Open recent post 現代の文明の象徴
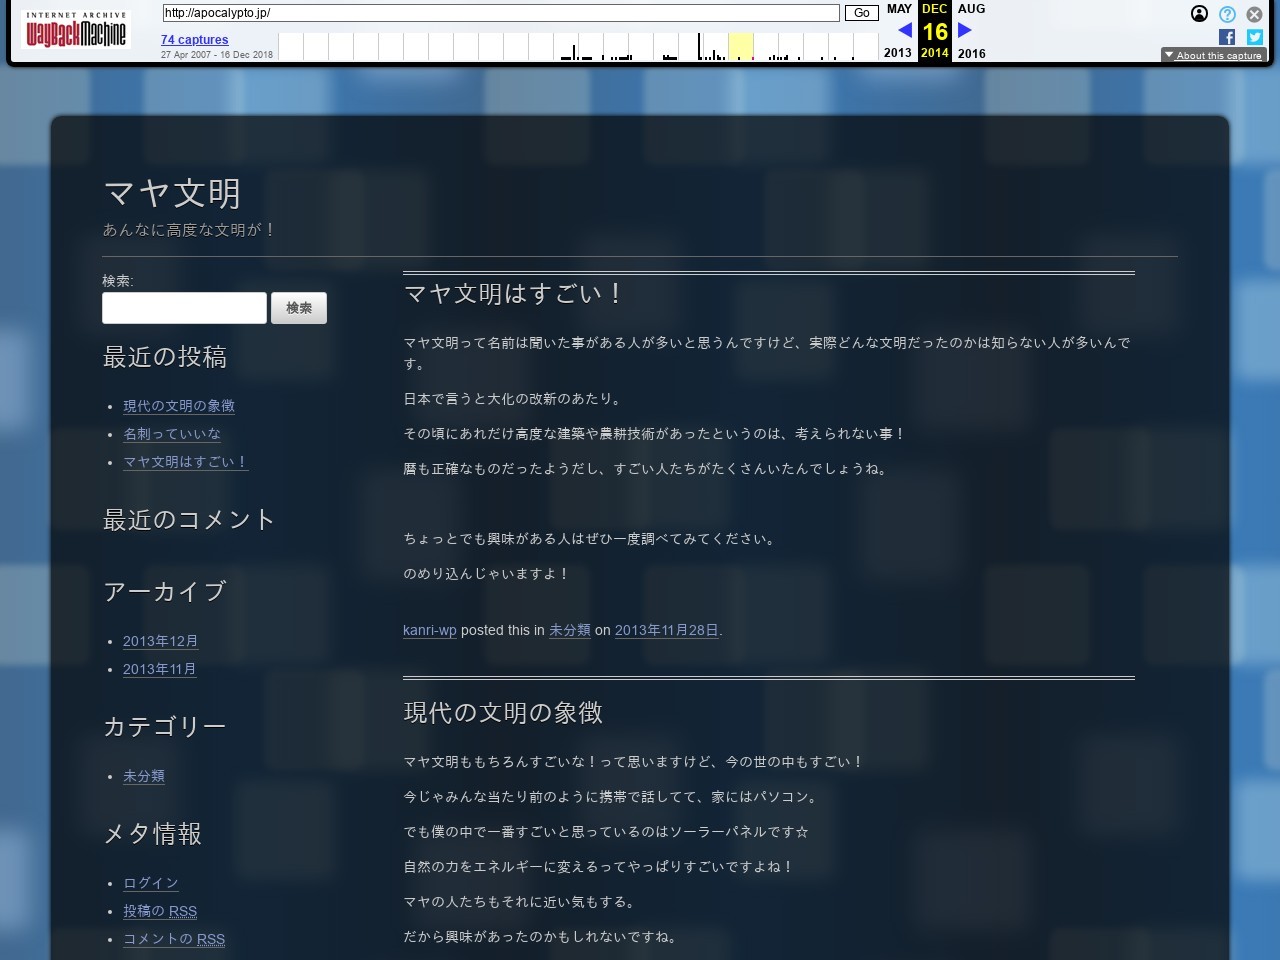1280x960 pixels. coord(179,406)
